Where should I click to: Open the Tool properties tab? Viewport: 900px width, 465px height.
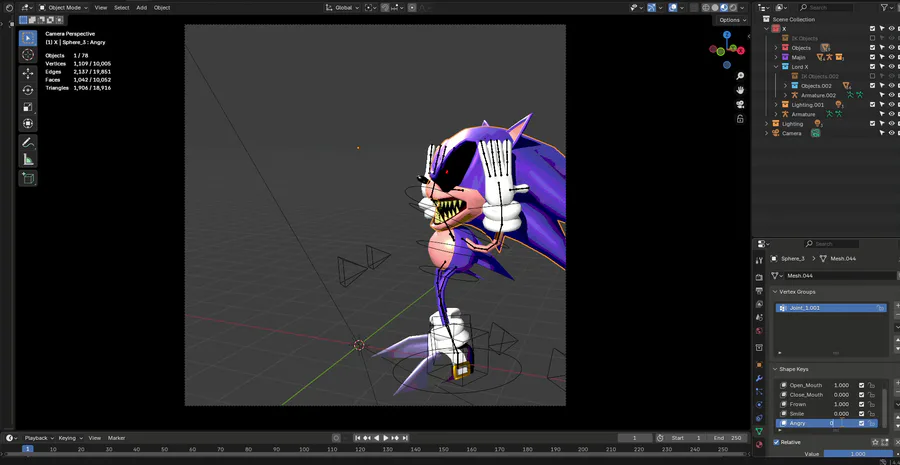coord(759,260)
